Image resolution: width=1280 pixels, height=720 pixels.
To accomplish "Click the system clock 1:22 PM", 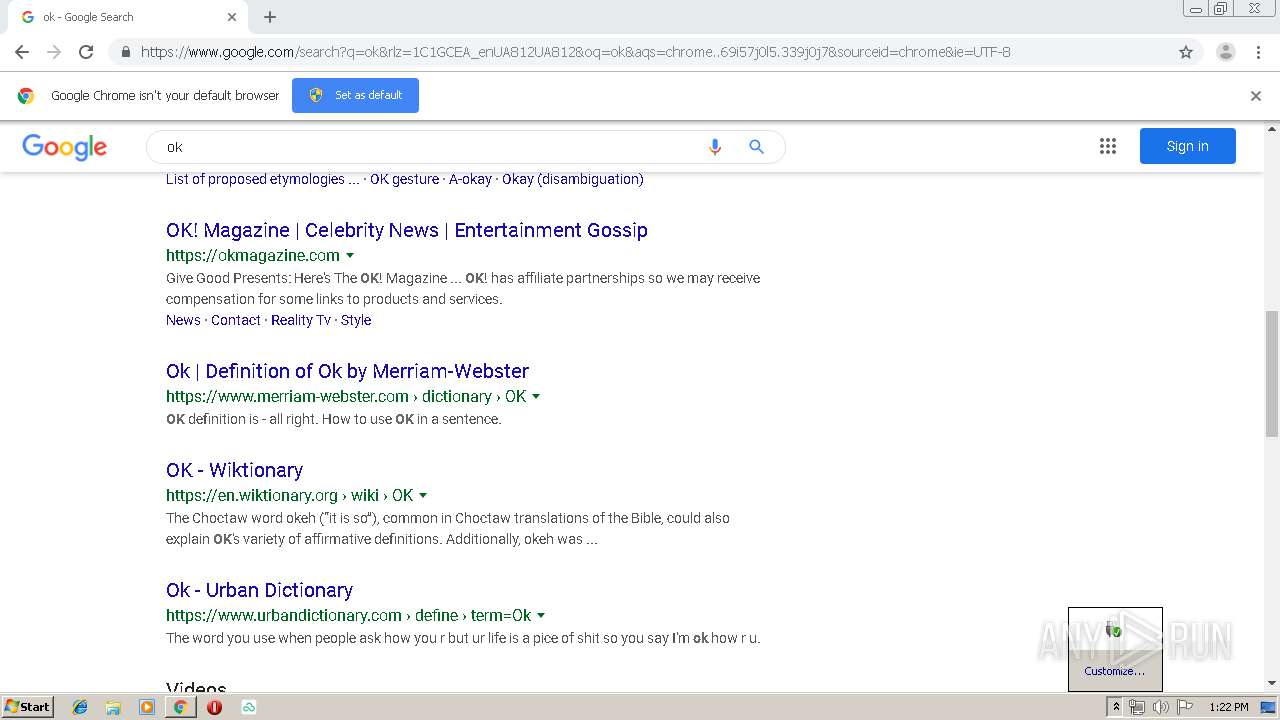I will click(1228, 707).
